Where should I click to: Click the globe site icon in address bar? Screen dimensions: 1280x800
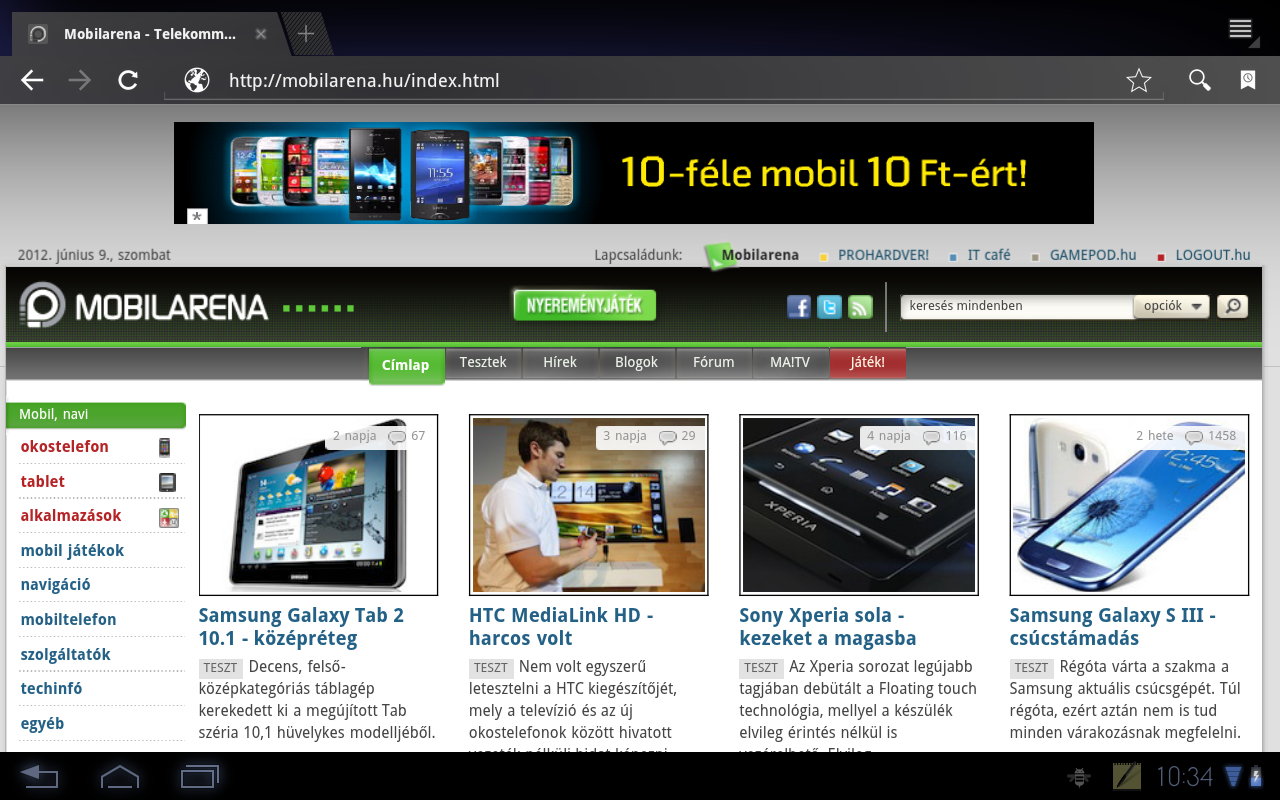(197, 81)
